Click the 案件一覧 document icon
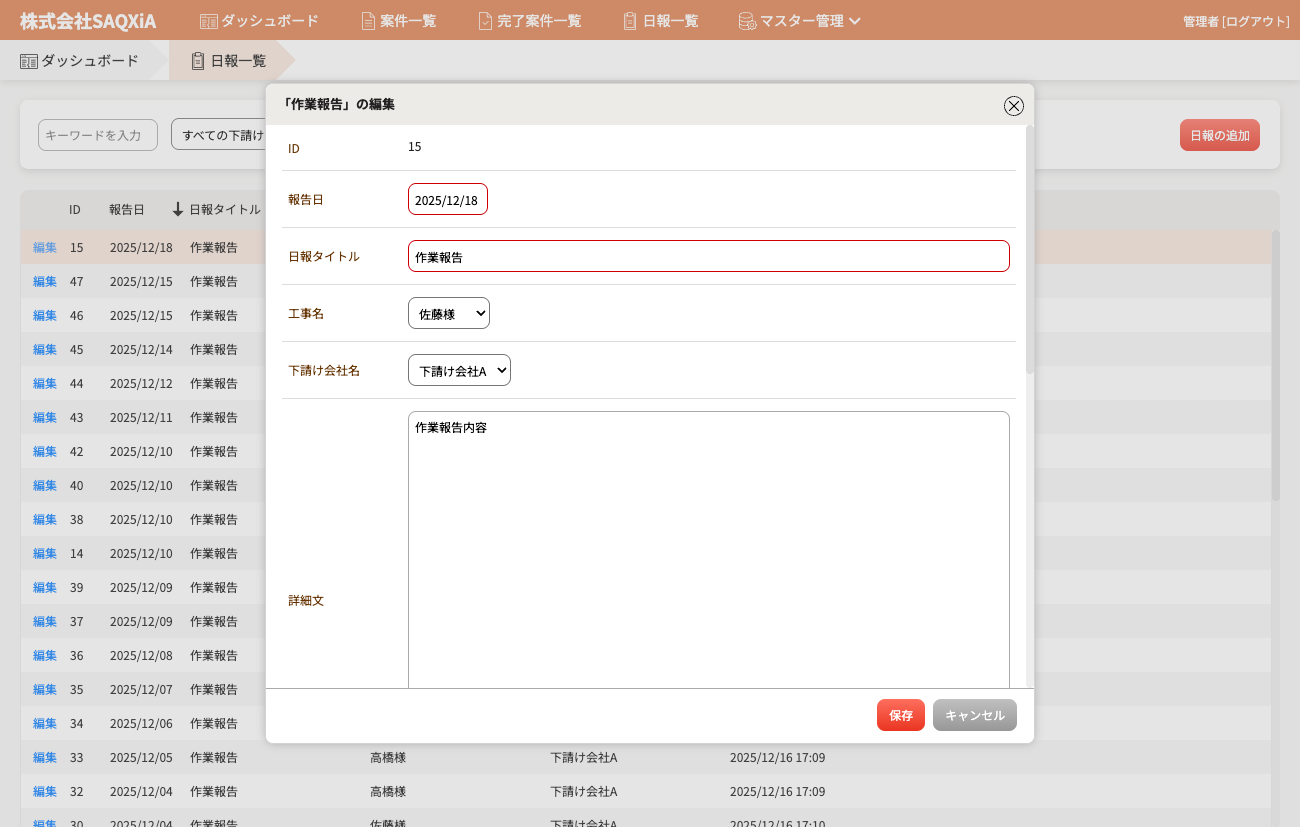 pos(368,21)
